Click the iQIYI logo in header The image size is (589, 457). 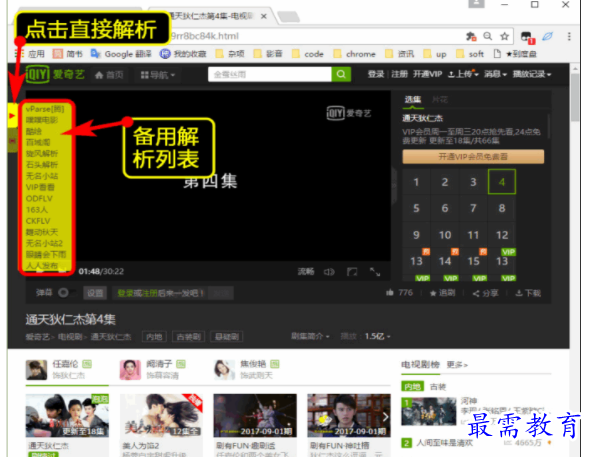[x=55, y=74]
